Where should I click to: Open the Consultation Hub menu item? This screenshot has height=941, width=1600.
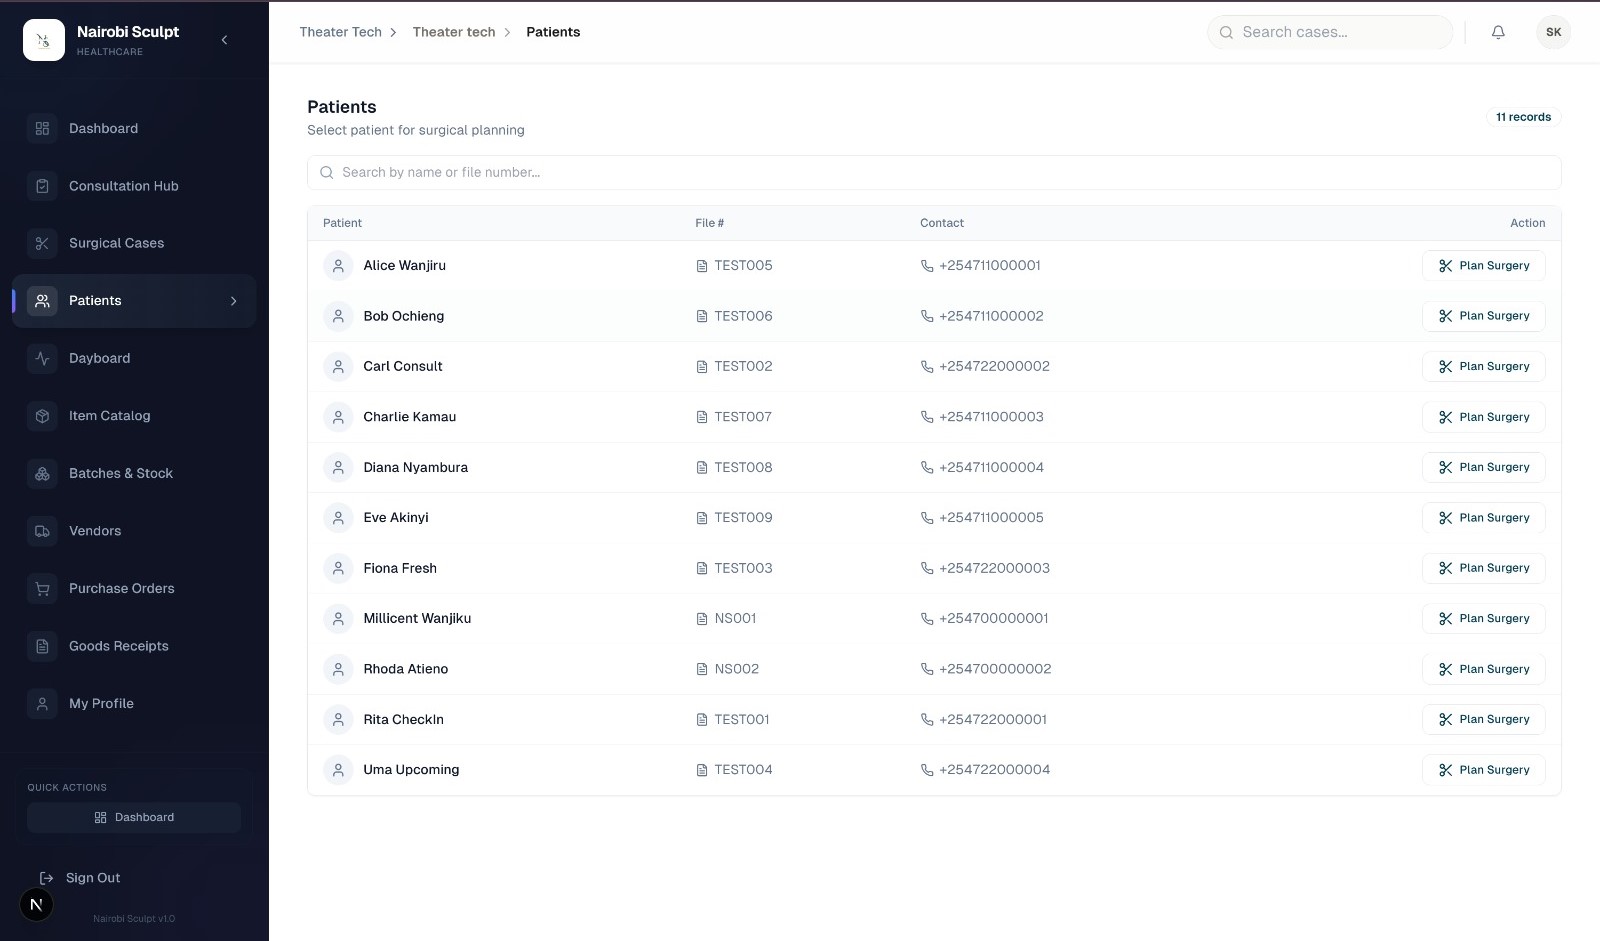pyautogui.click(x=123, y=186)
